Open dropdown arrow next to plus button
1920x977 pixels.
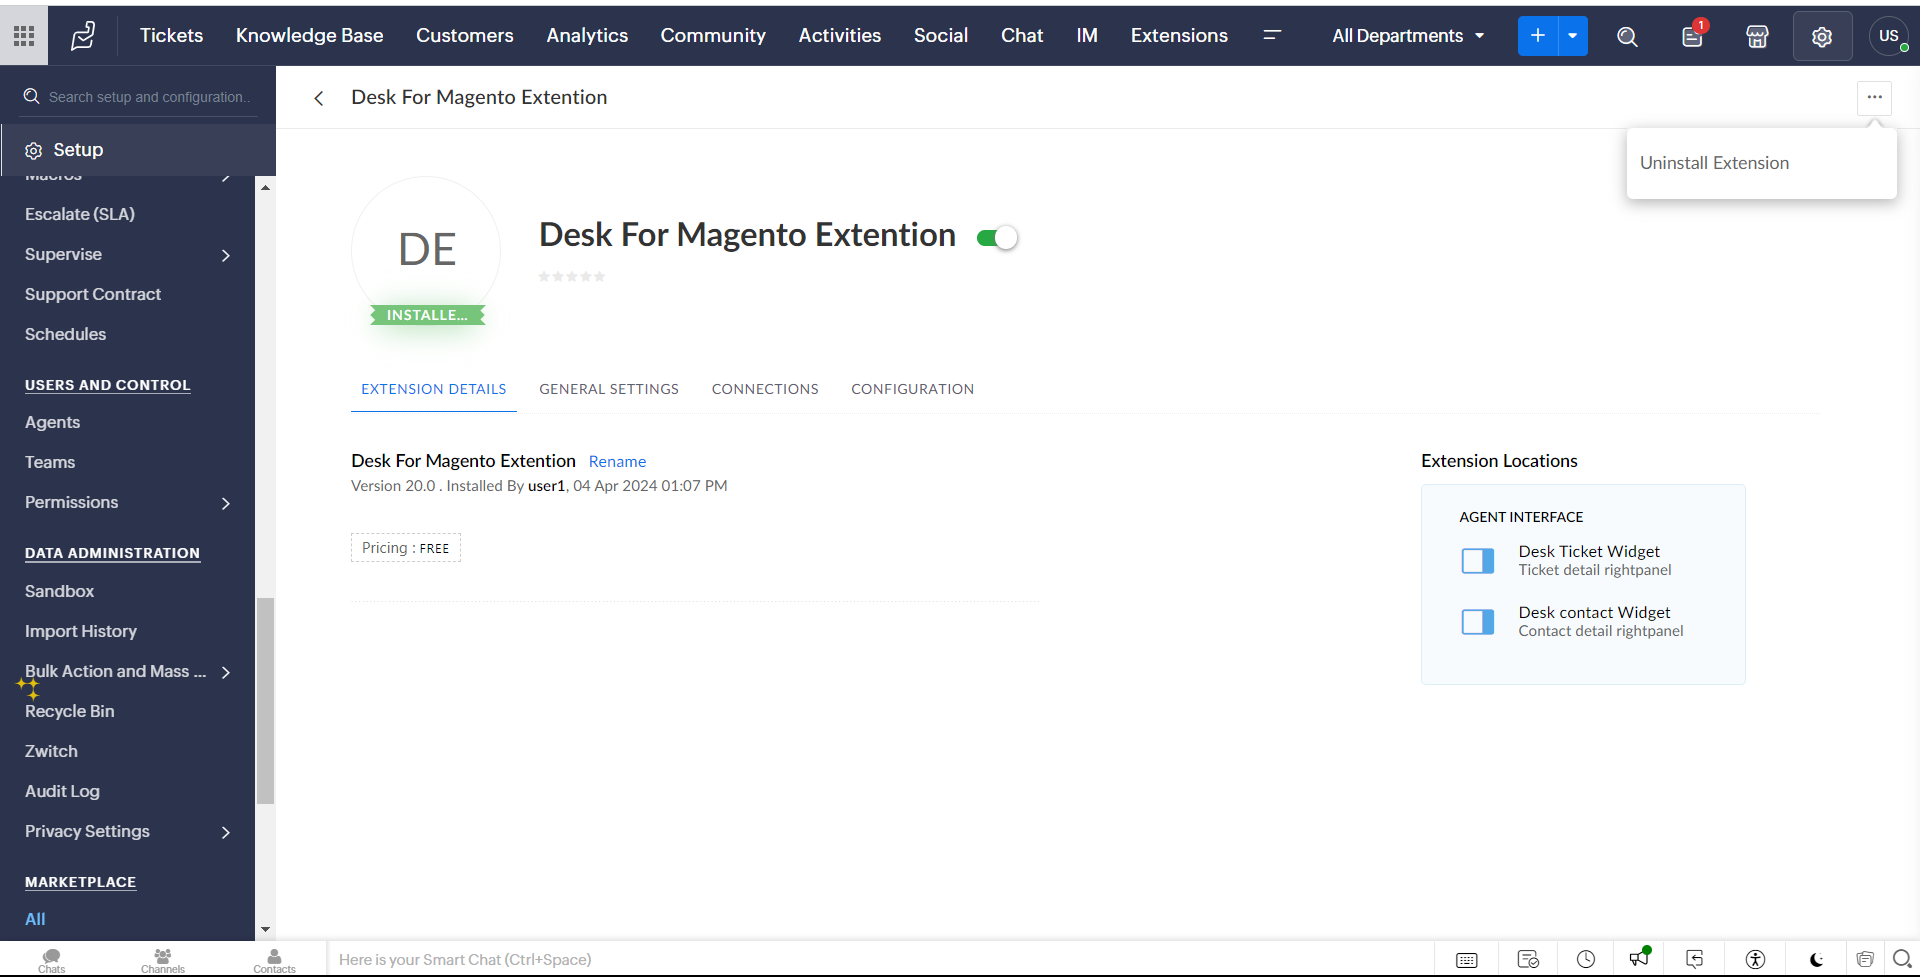coord(1573,36)
